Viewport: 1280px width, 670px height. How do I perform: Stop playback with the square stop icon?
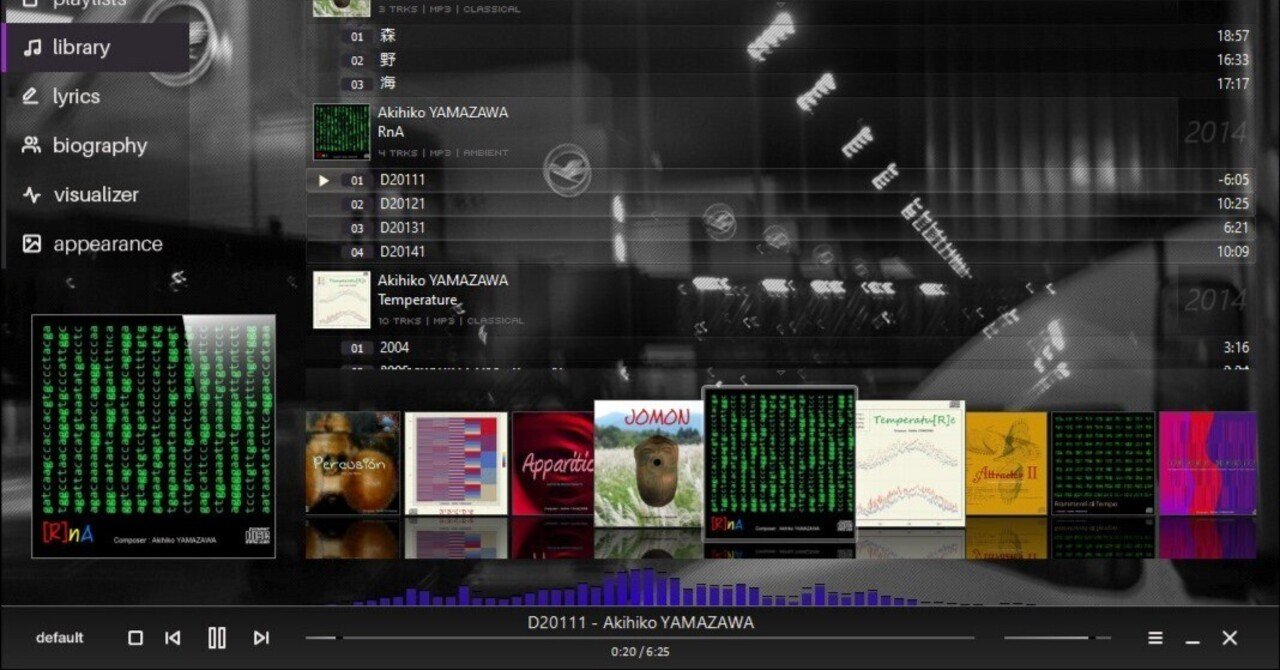tap(134, 637)
